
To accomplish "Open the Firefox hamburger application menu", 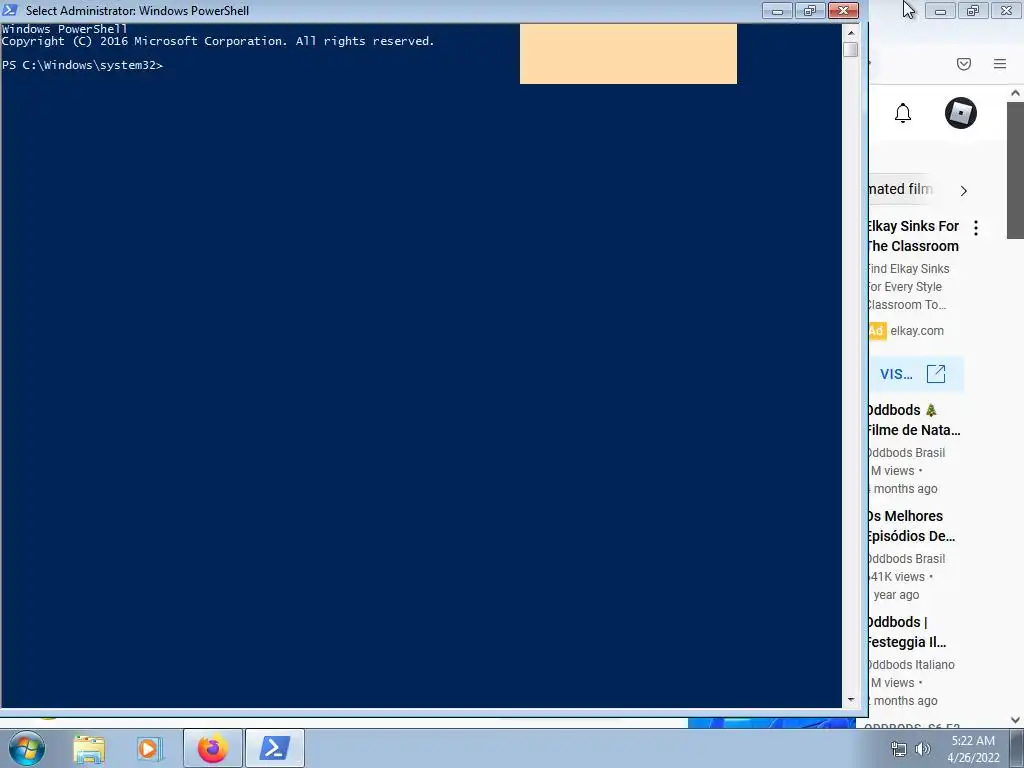I will (1000, 63).
